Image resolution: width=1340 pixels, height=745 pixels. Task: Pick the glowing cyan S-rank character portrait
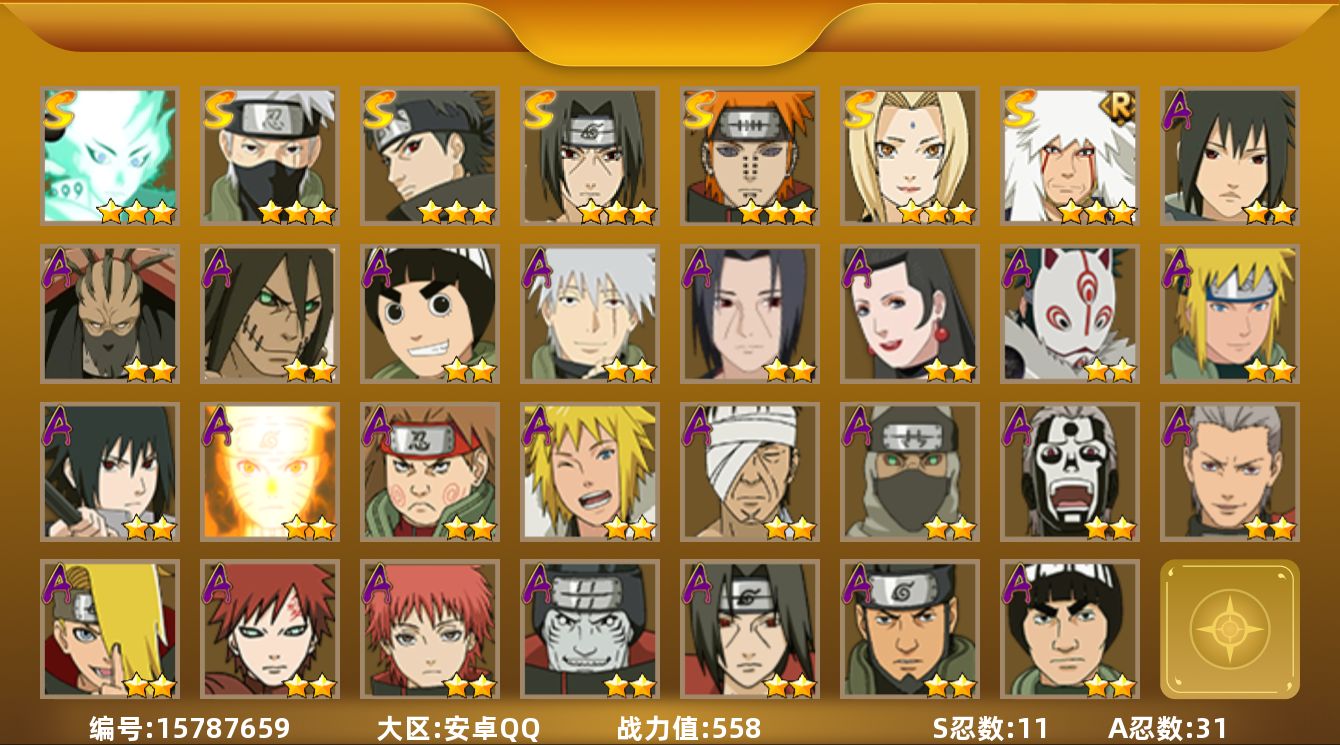coord(110,155)
